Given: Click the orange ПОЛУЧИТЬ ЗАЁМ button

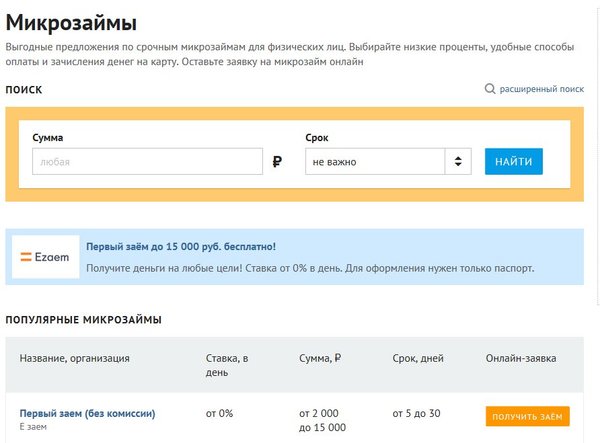Looking at the screenshot, I should [x=528, y=416].
